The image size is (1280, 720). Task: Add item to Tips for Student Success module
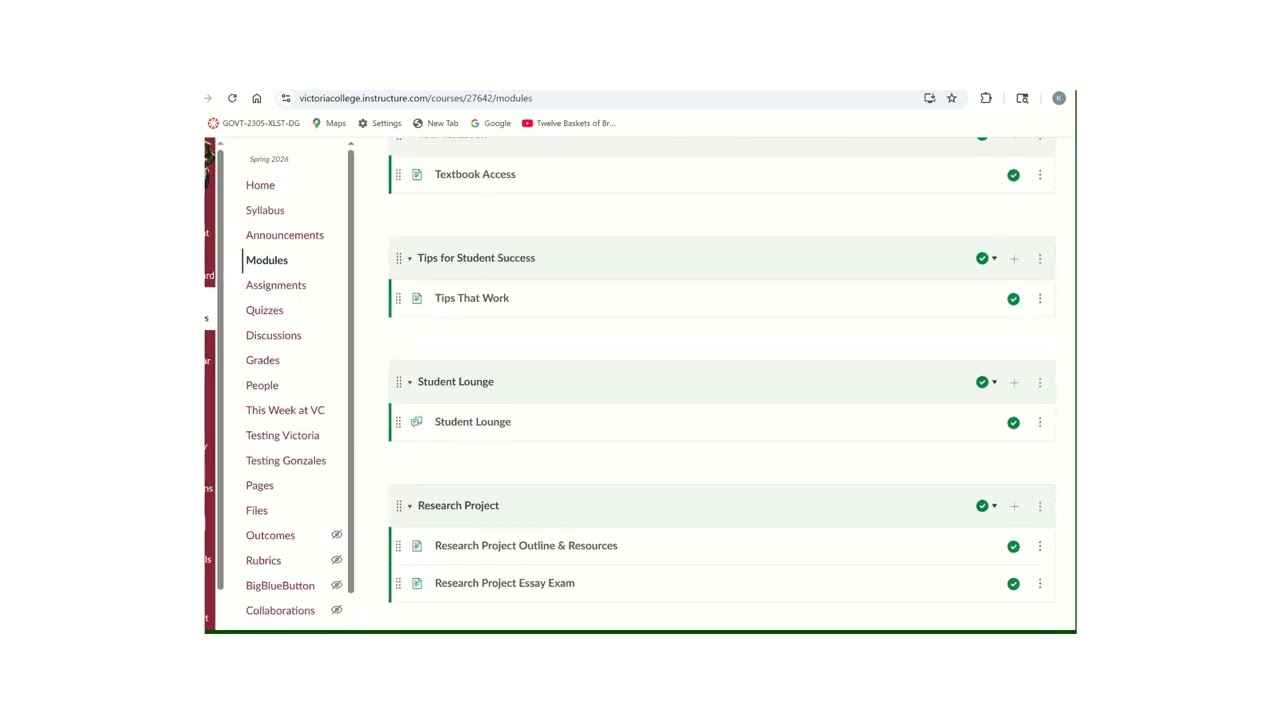tap(1014, 259)
